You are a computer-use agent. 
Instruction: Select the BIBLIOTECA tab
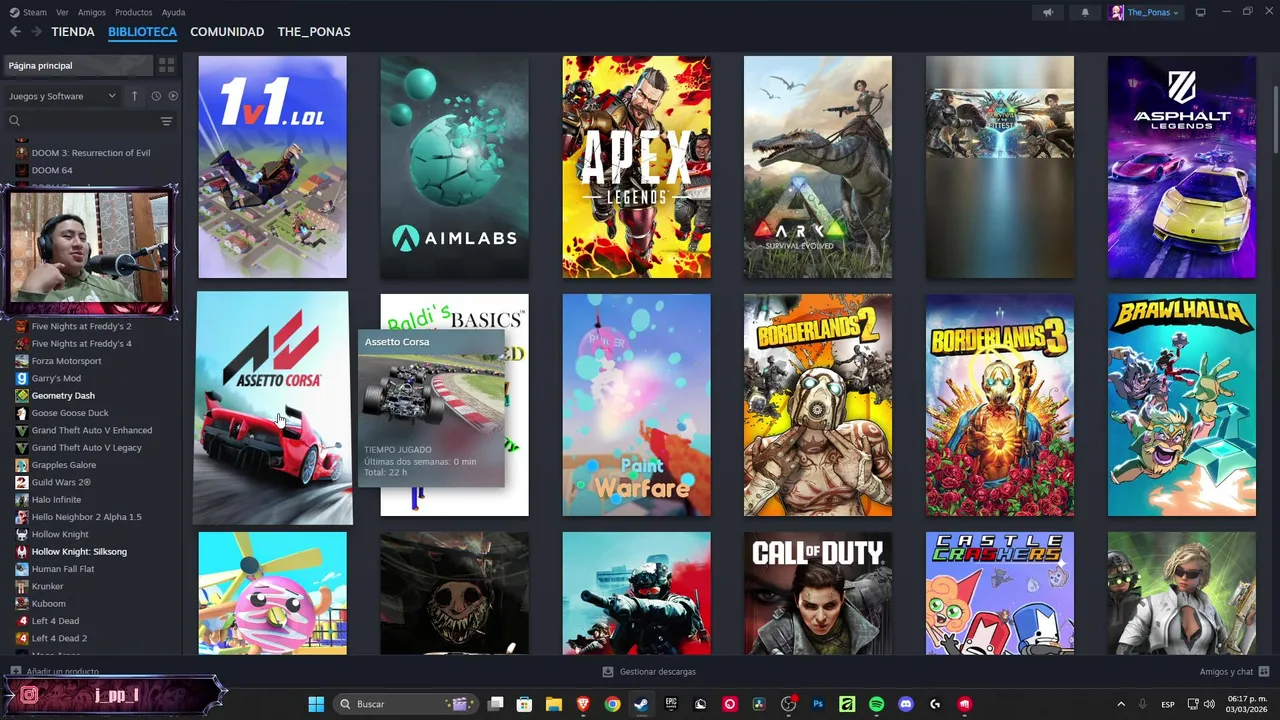tap(142, 32)
